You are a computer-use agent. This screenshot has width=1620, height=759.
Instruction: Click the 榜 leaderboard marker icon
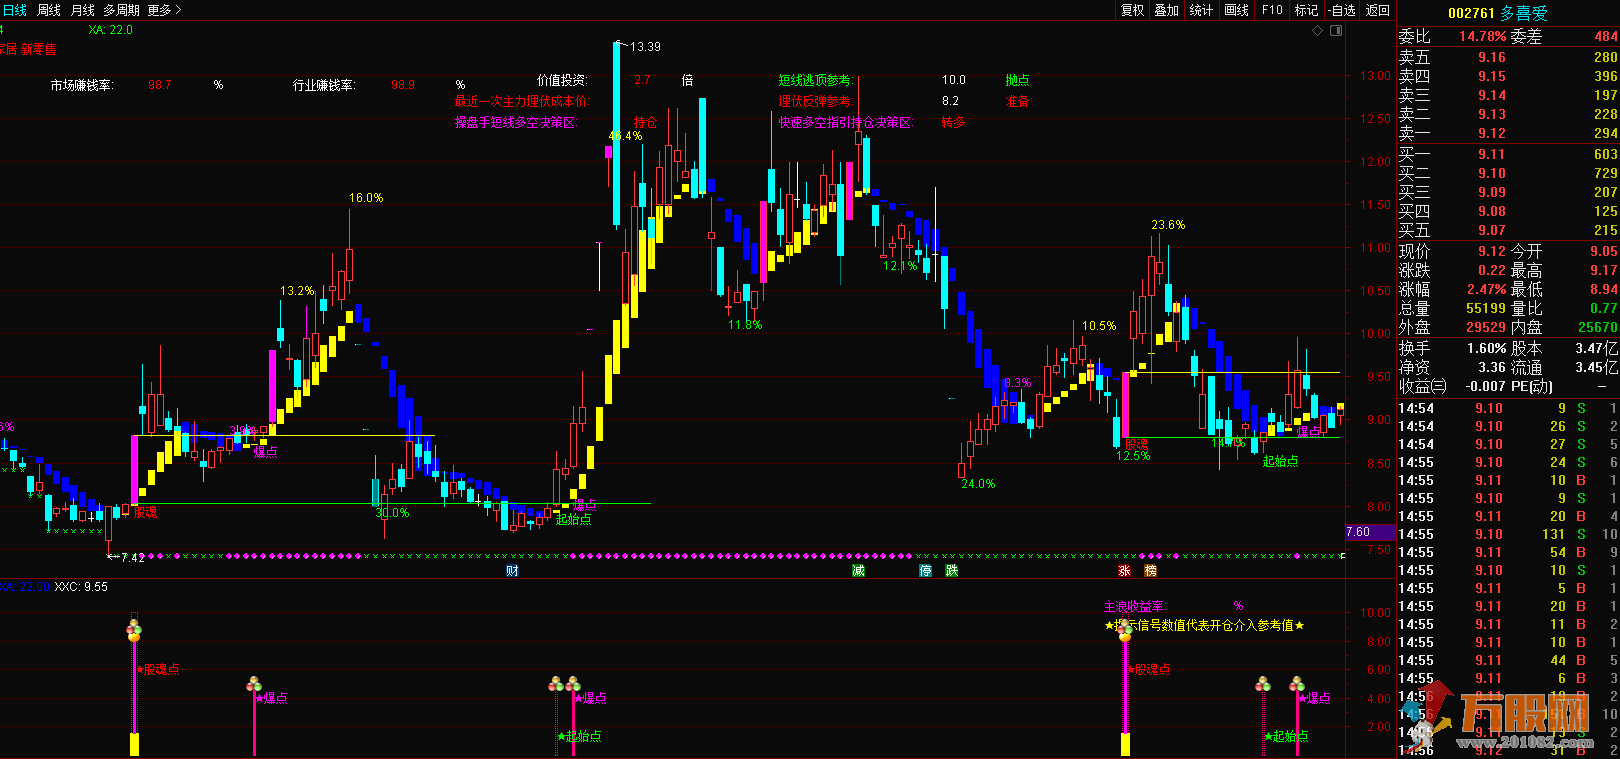[x=1150, y=571]
